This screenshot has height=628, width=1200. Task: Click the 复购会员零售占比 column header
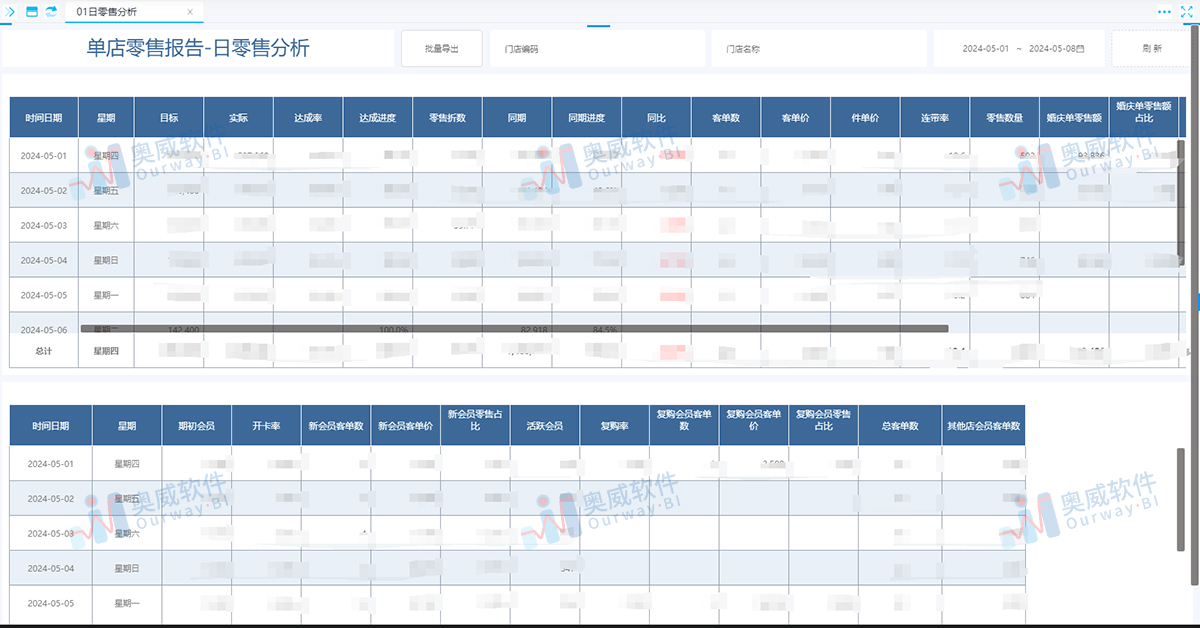click(x=823, y=425)
